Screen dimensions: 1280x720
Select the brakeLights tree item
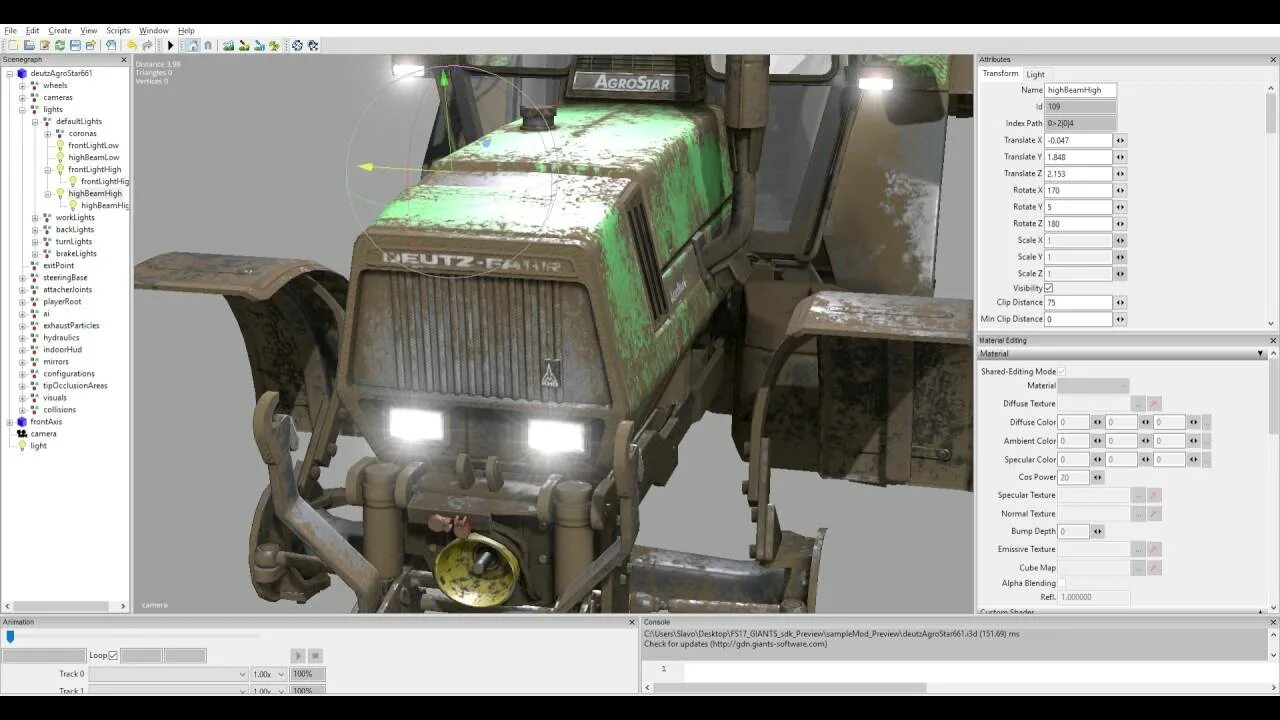click(76, 254)
